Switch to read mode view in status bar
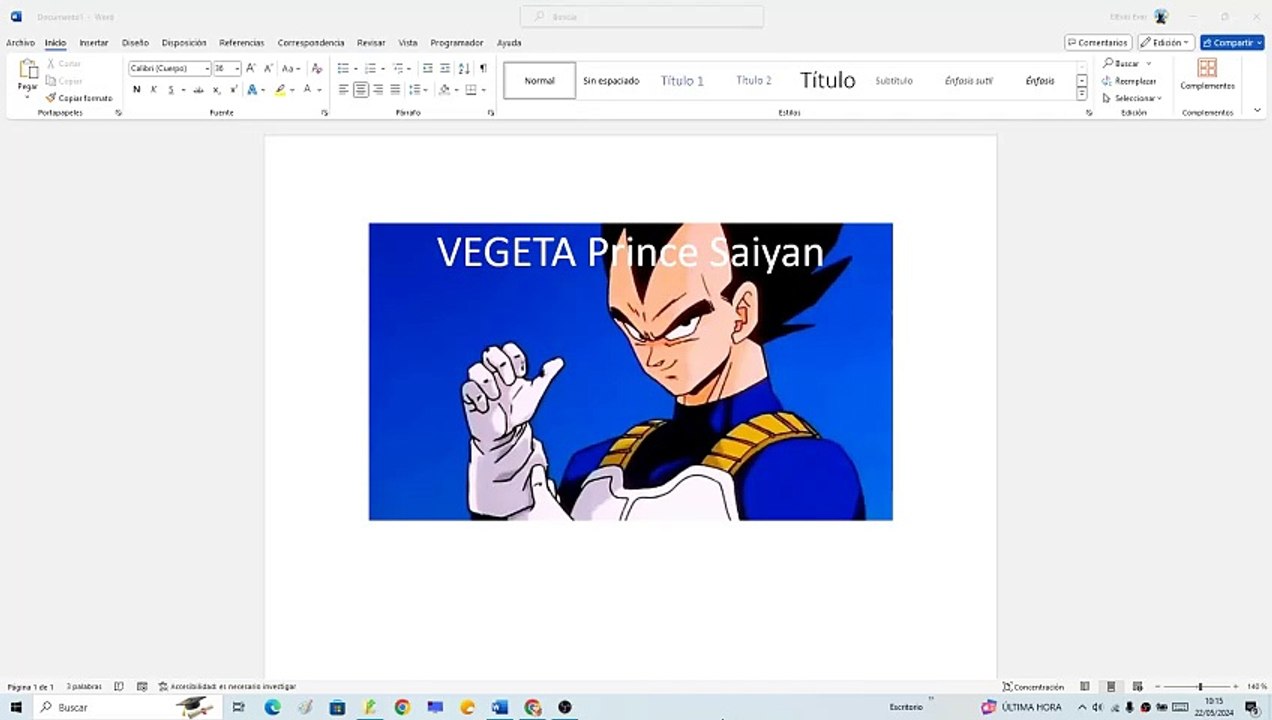Screen dimensions: 1272x720 [1085, 687]
